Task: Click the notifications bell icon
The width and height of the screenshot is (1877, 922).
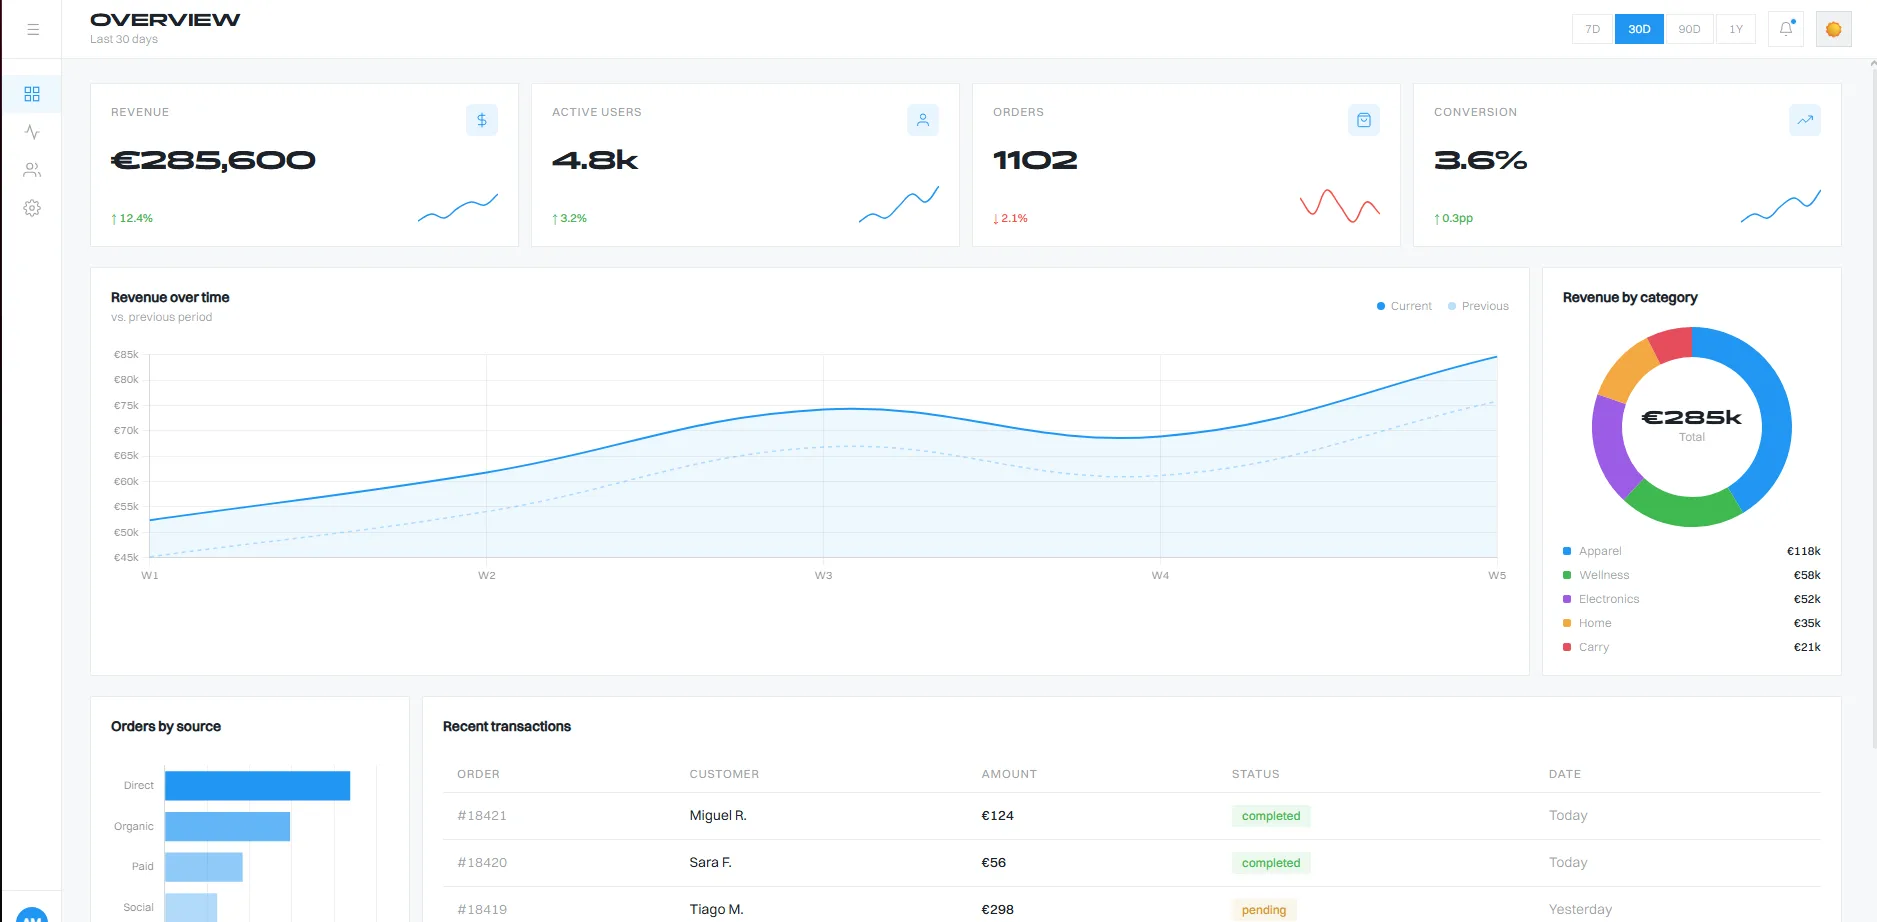Action: (1786, 29)
